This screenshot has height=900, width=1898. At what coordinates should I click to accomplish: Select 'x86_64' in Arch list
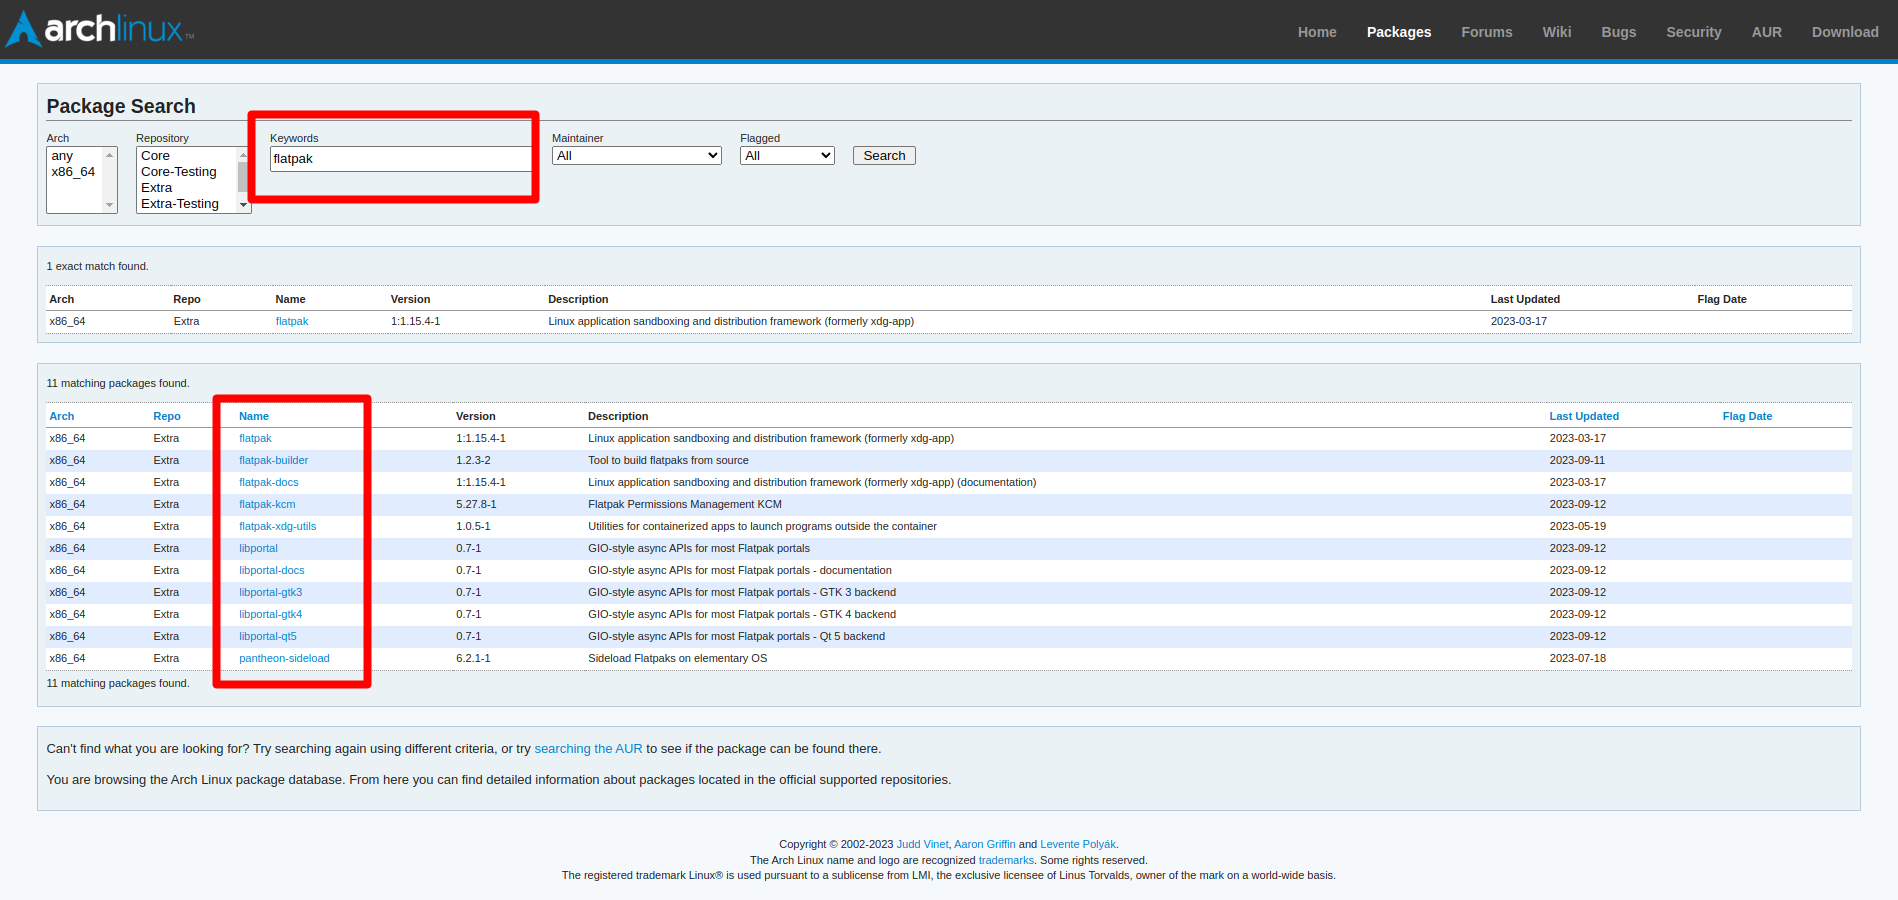(75, 172)
